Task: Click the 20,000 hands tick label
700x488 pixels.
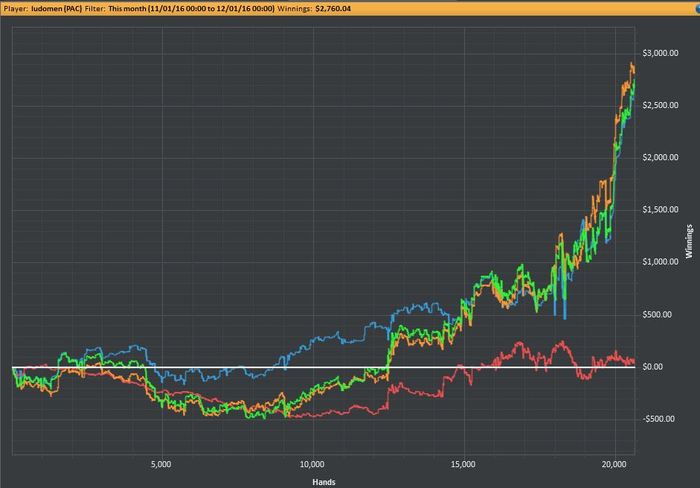Action: tap(613, 464)
